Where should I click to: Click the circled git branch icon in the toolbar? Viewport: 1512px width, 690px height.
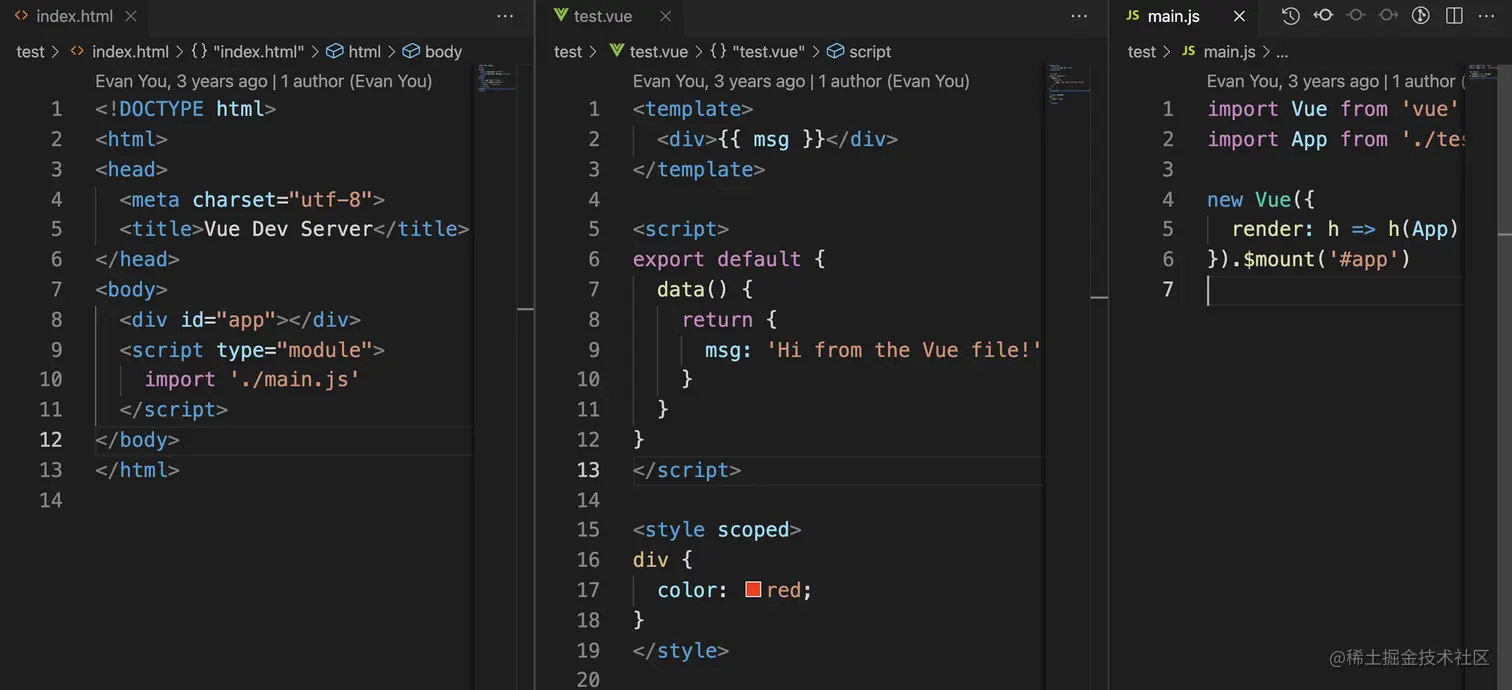point(1420,16)
